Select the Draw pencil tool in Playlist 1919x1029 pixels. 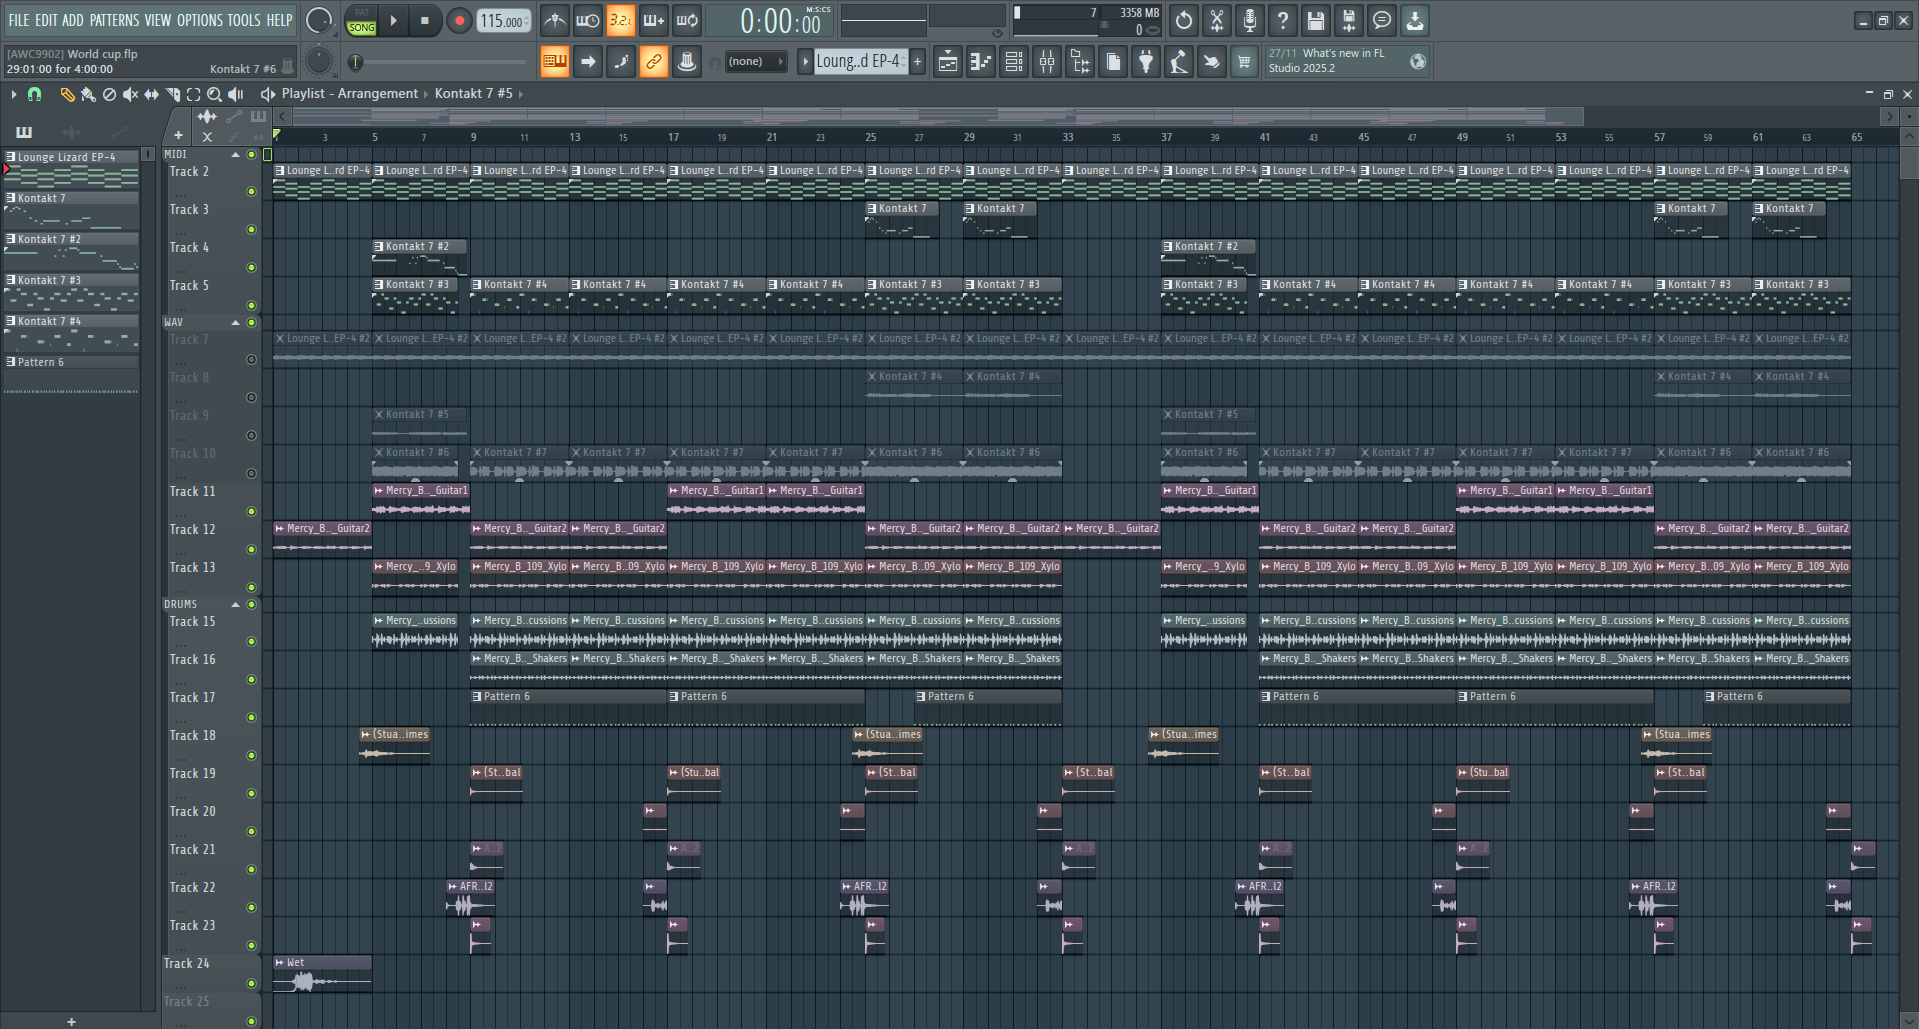coord(67,94)
